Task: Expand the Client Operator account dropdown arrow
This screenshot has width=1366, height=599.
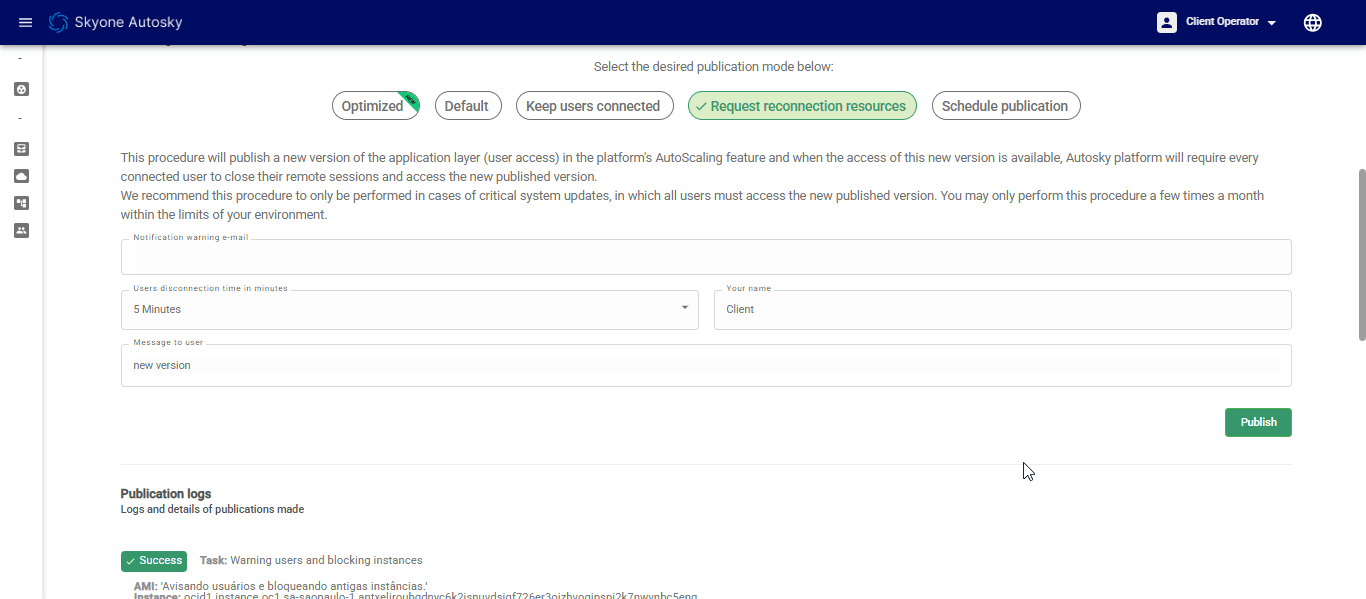Action: point(1272,23)
